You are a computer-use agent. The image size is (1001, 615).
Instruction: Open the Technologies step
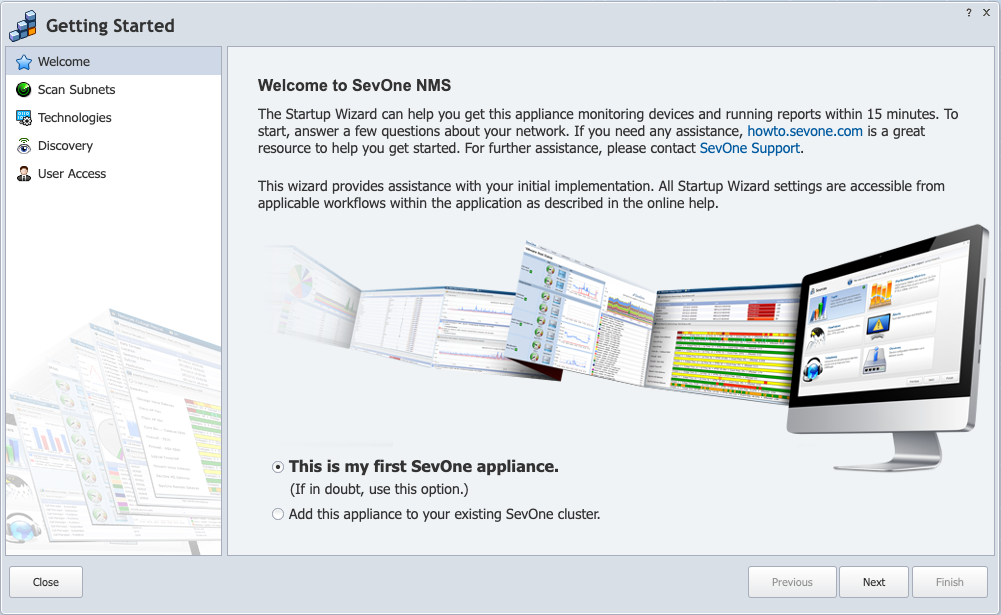pyautogui.click(x=114, y=118)
